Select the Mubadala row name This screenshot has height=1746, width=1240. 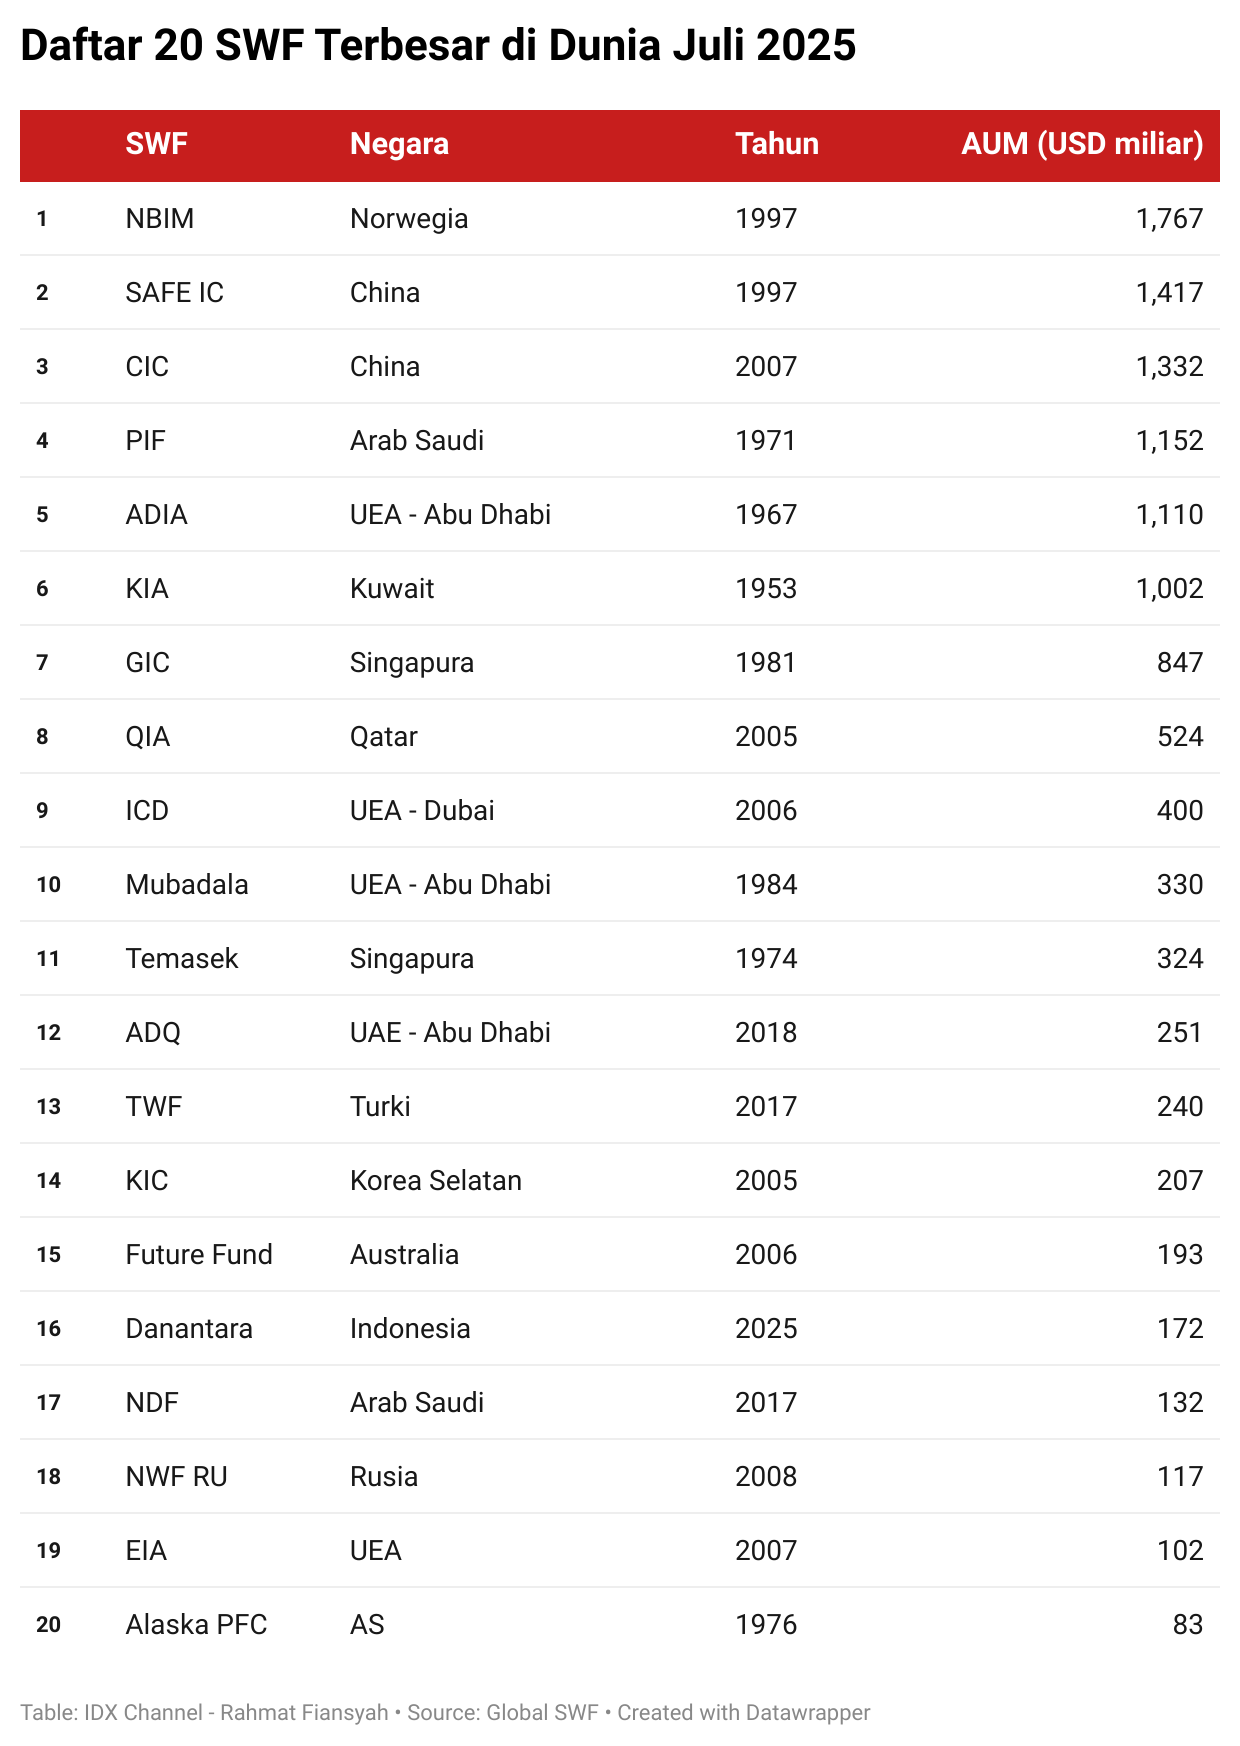pos(187,884)
